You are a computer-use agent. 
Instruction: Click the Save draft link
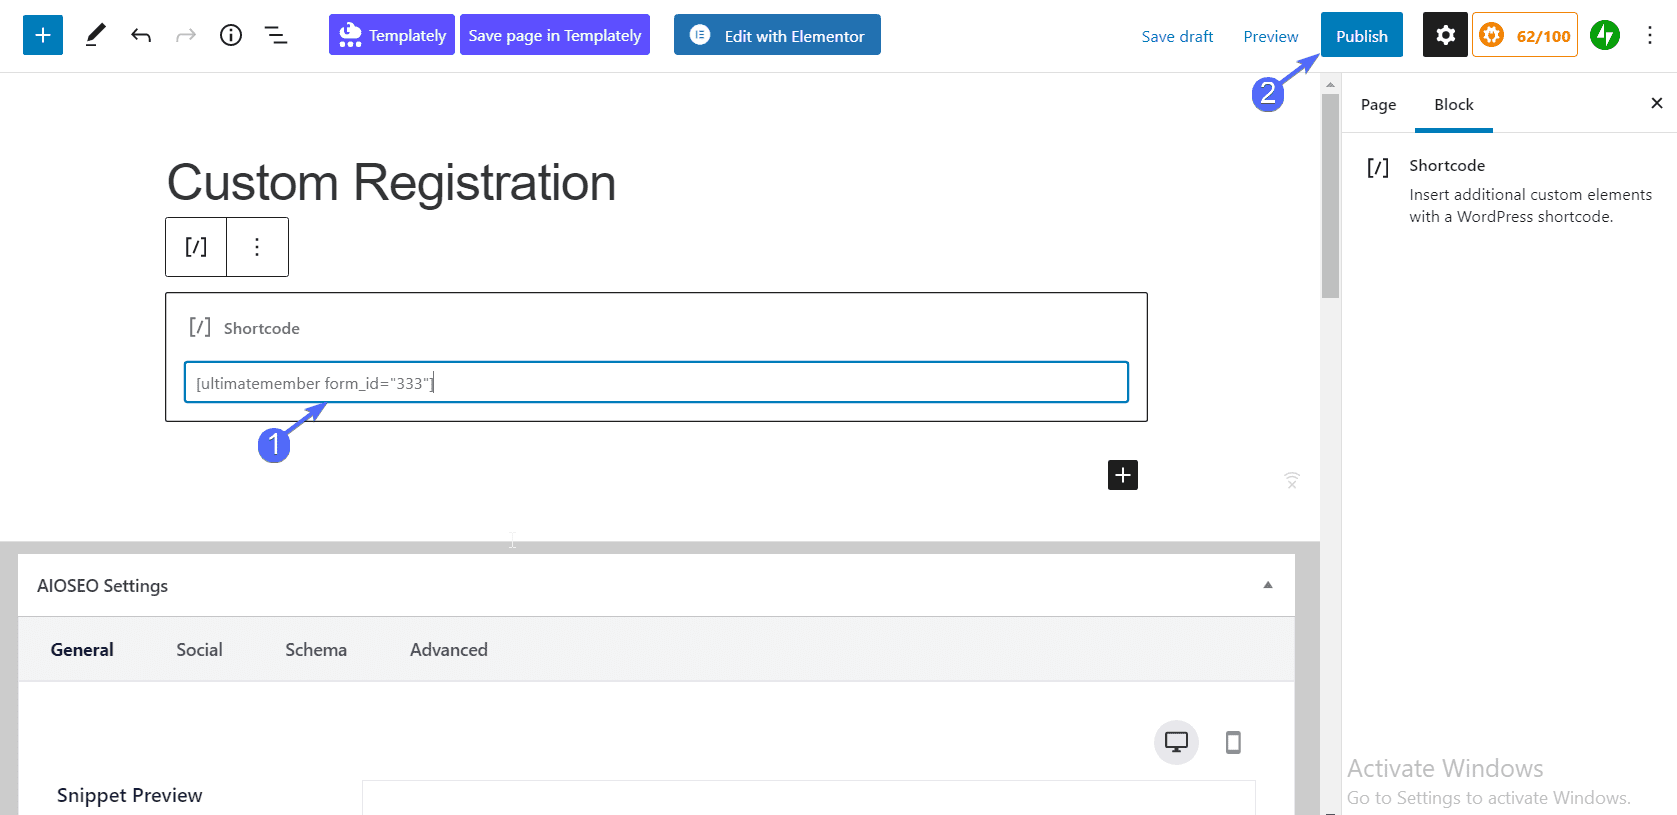[1177, 36]
